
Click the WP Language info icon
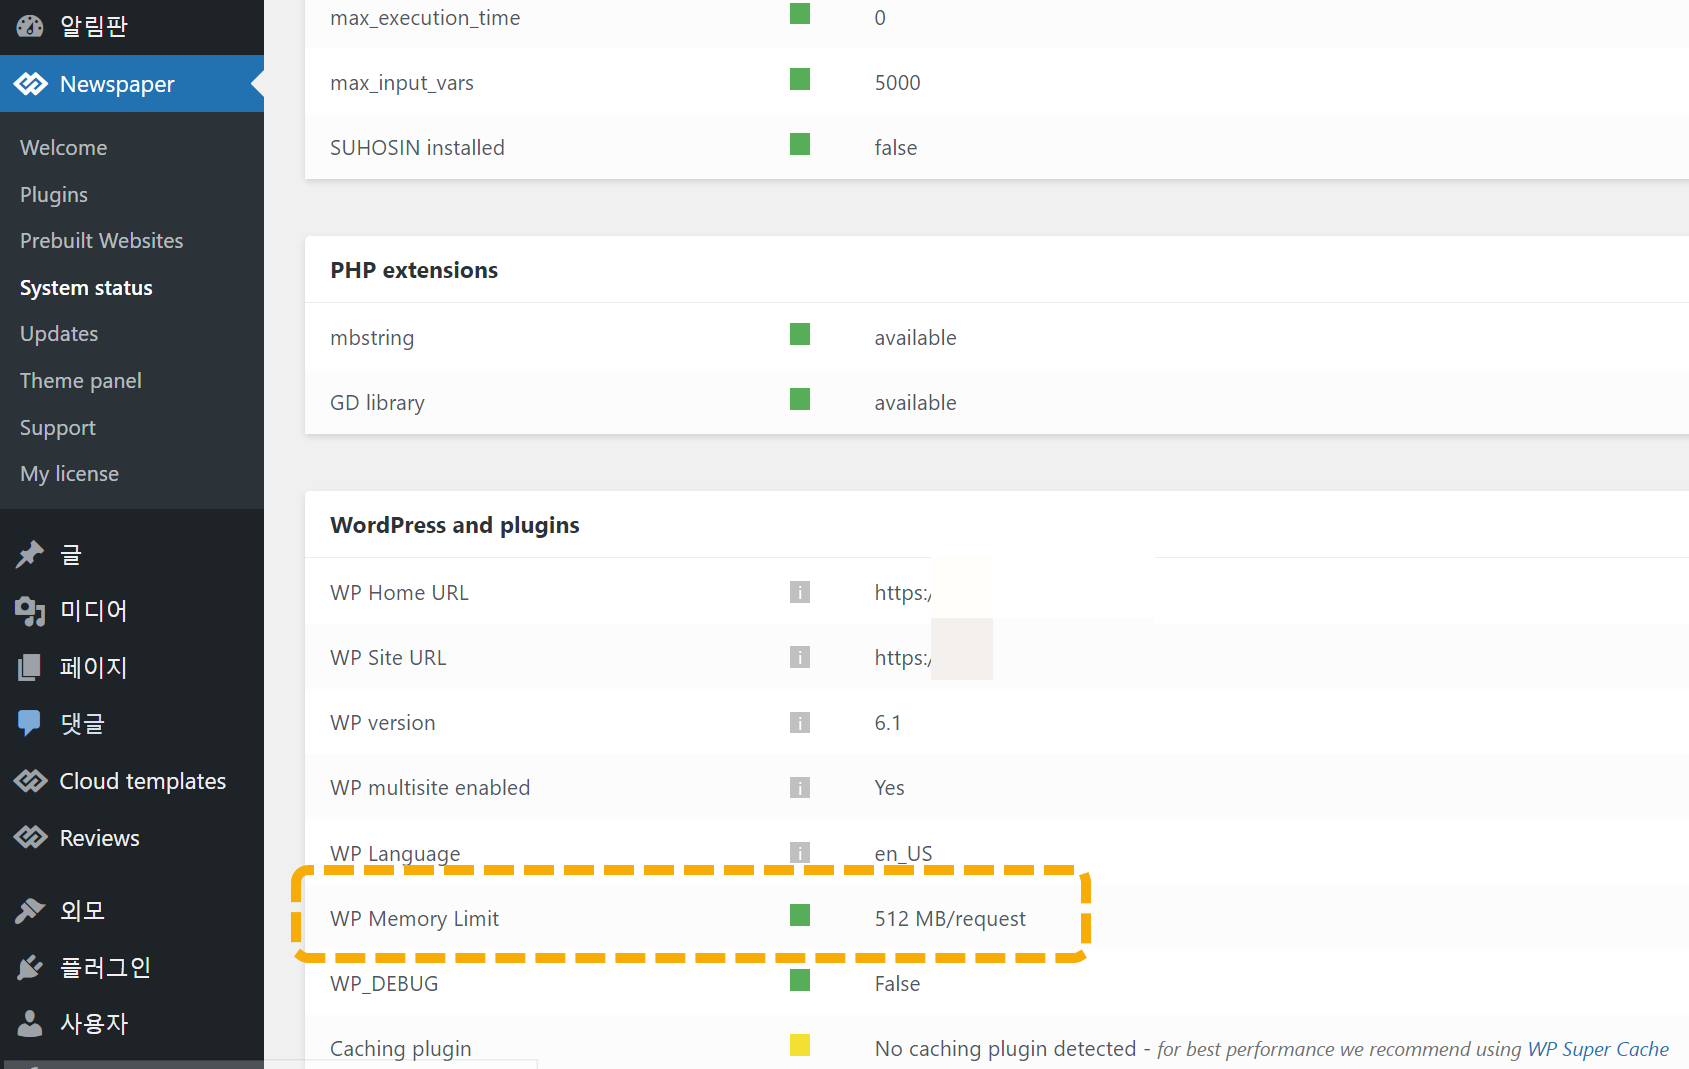800,852
